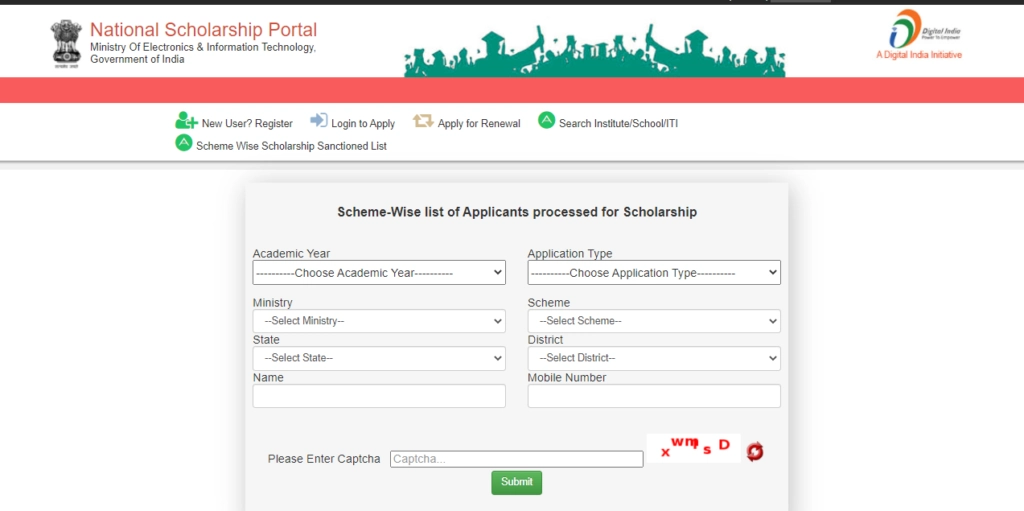Refresh the captcha image

pyautogui.click(x=754, y=452)
